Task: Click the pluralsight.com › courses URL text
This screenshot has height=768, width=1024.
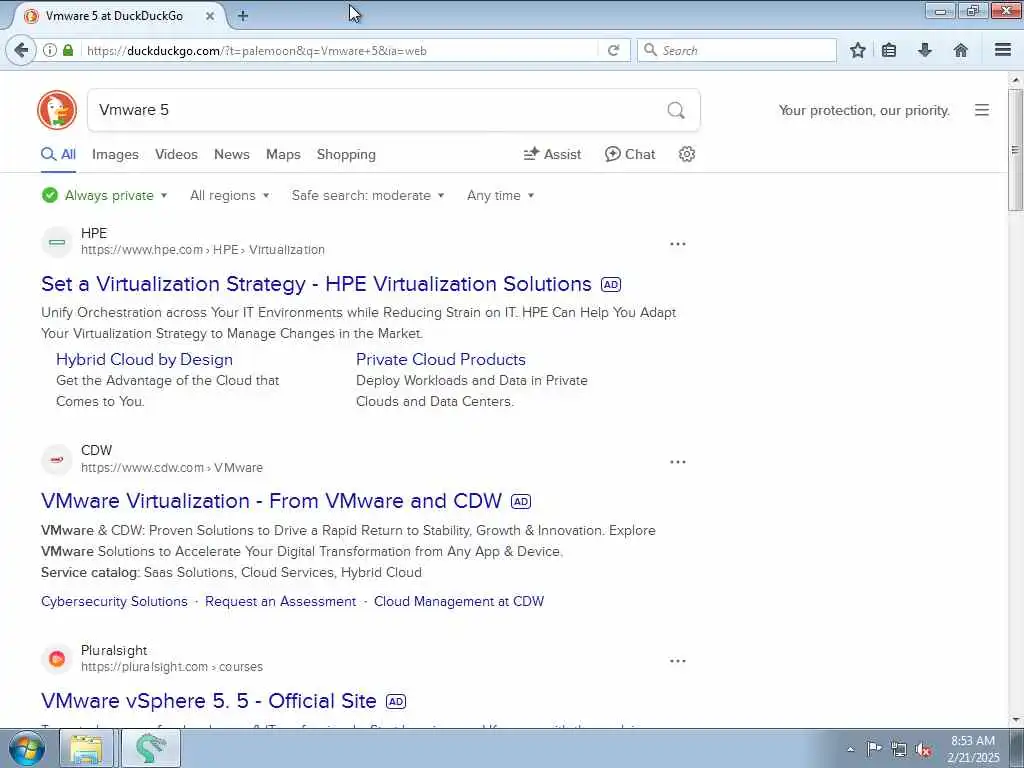Action: click(x=172, y=667)
